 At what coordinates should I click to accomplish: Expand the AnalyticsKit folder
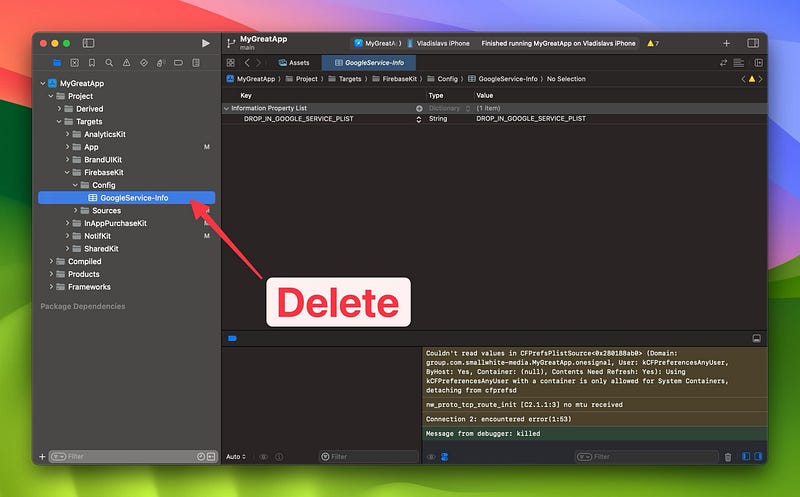click(67, 134)
